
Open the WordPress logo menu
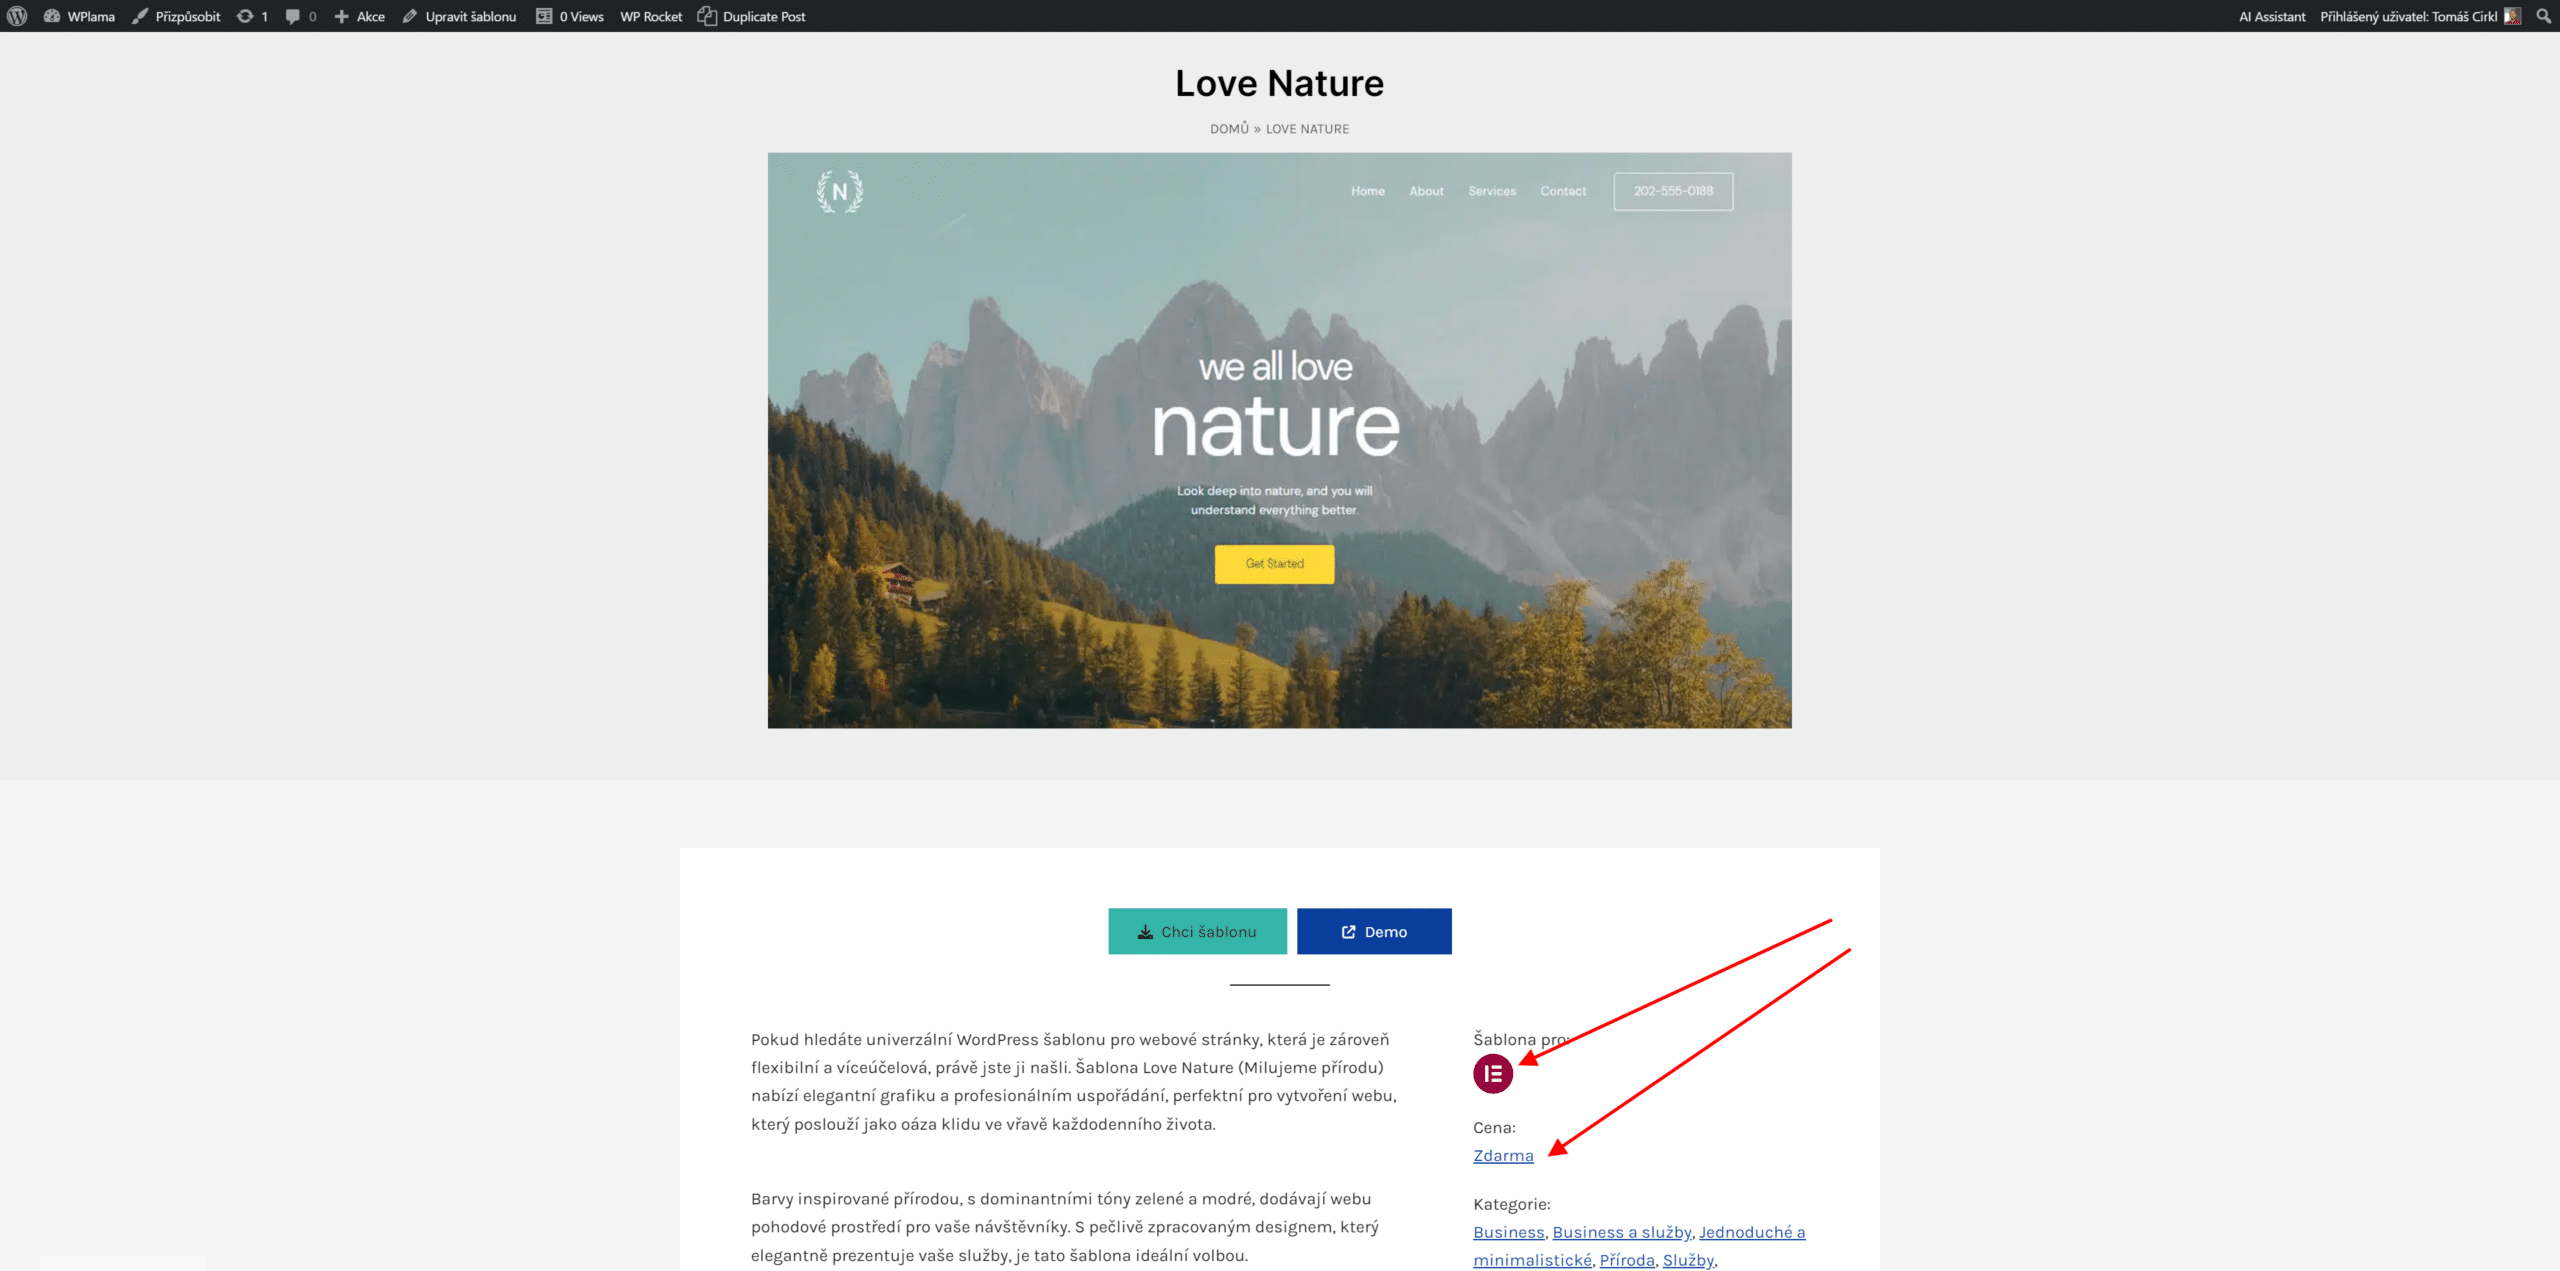[x=17, y=16]
